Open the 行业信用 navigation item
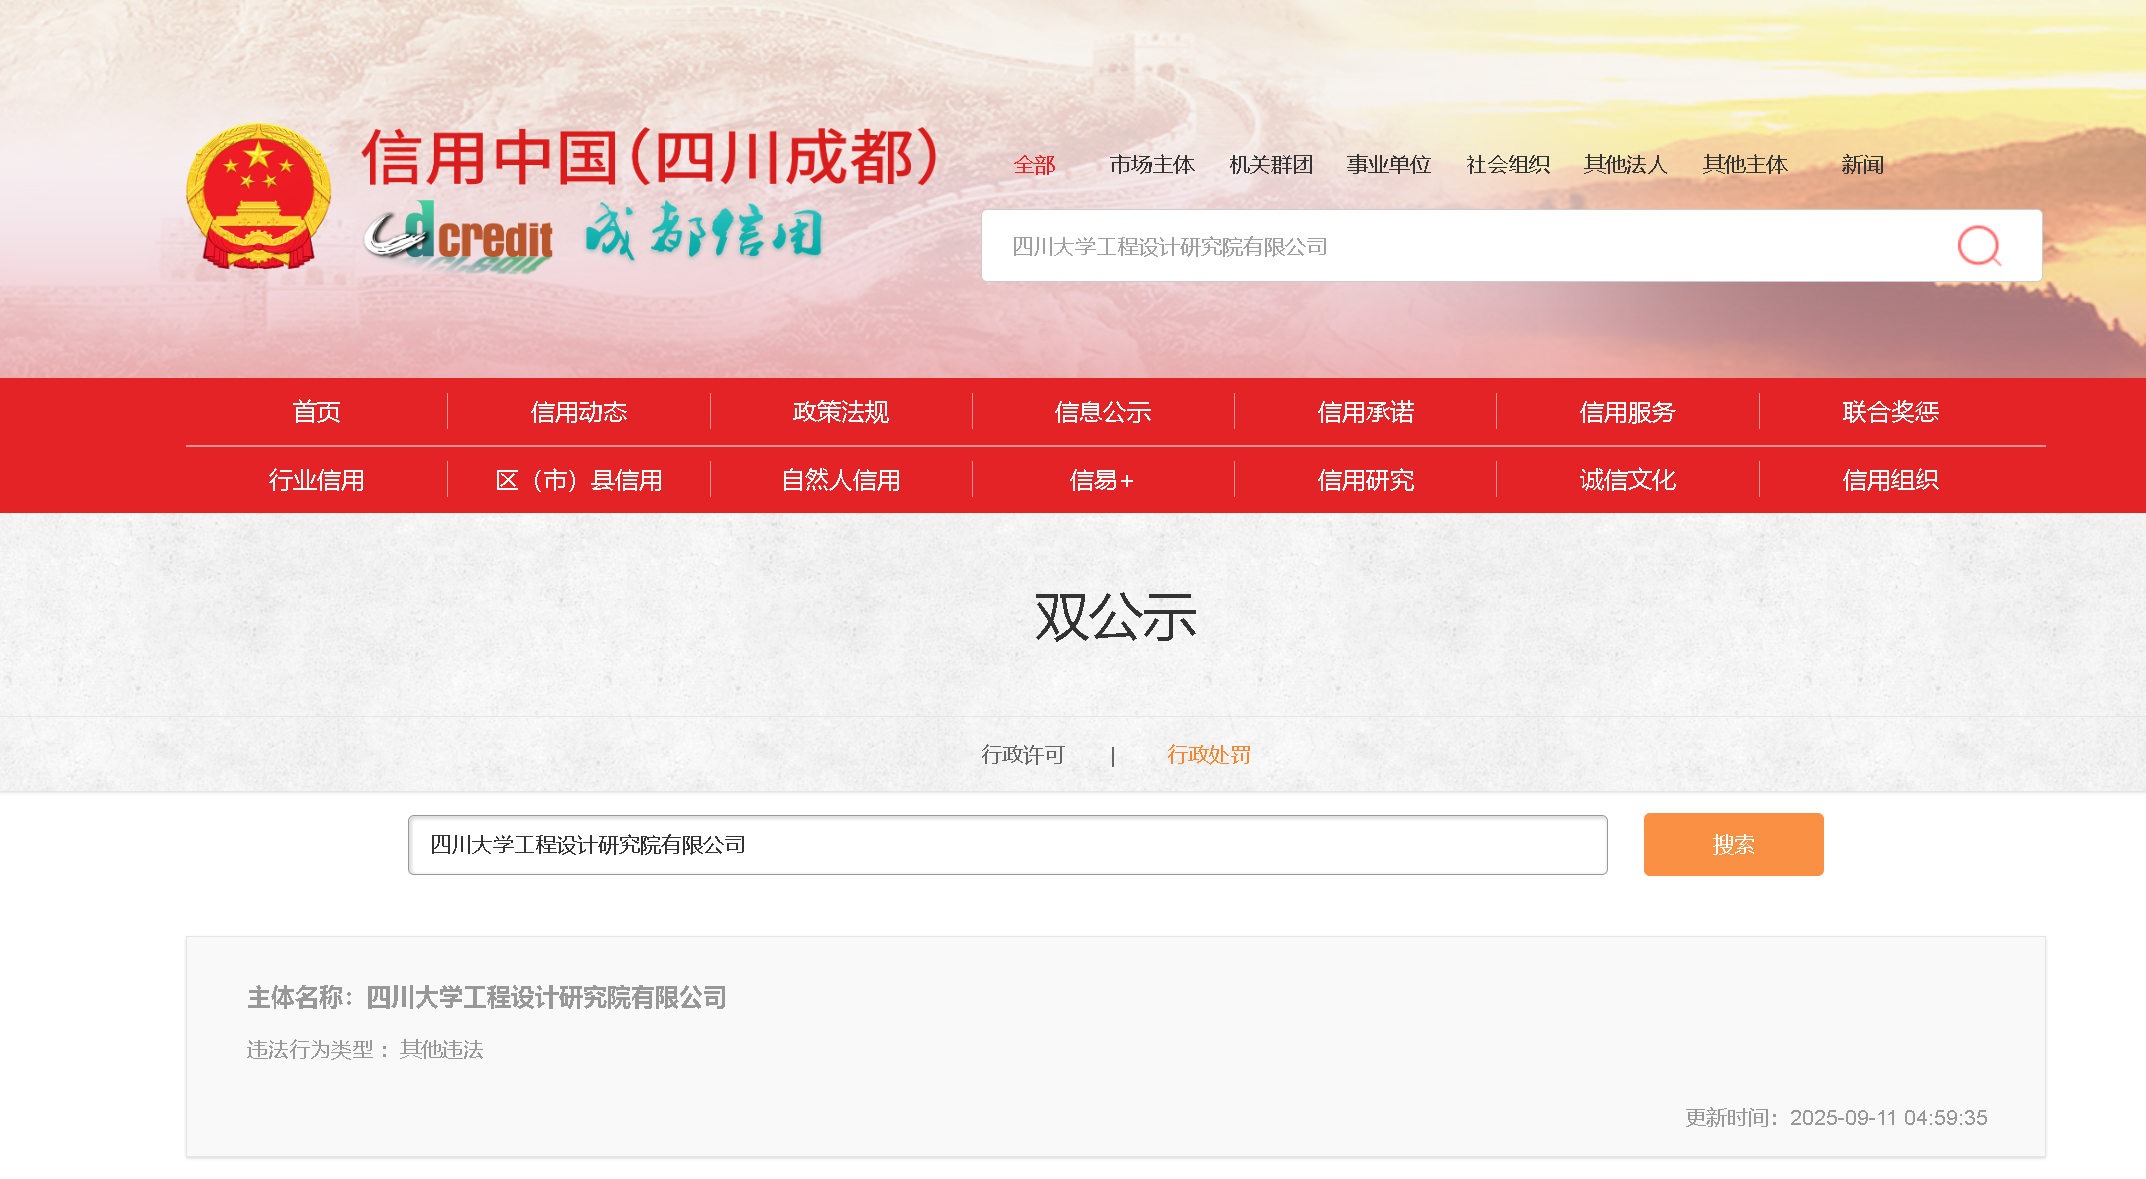 click(317, 480)
